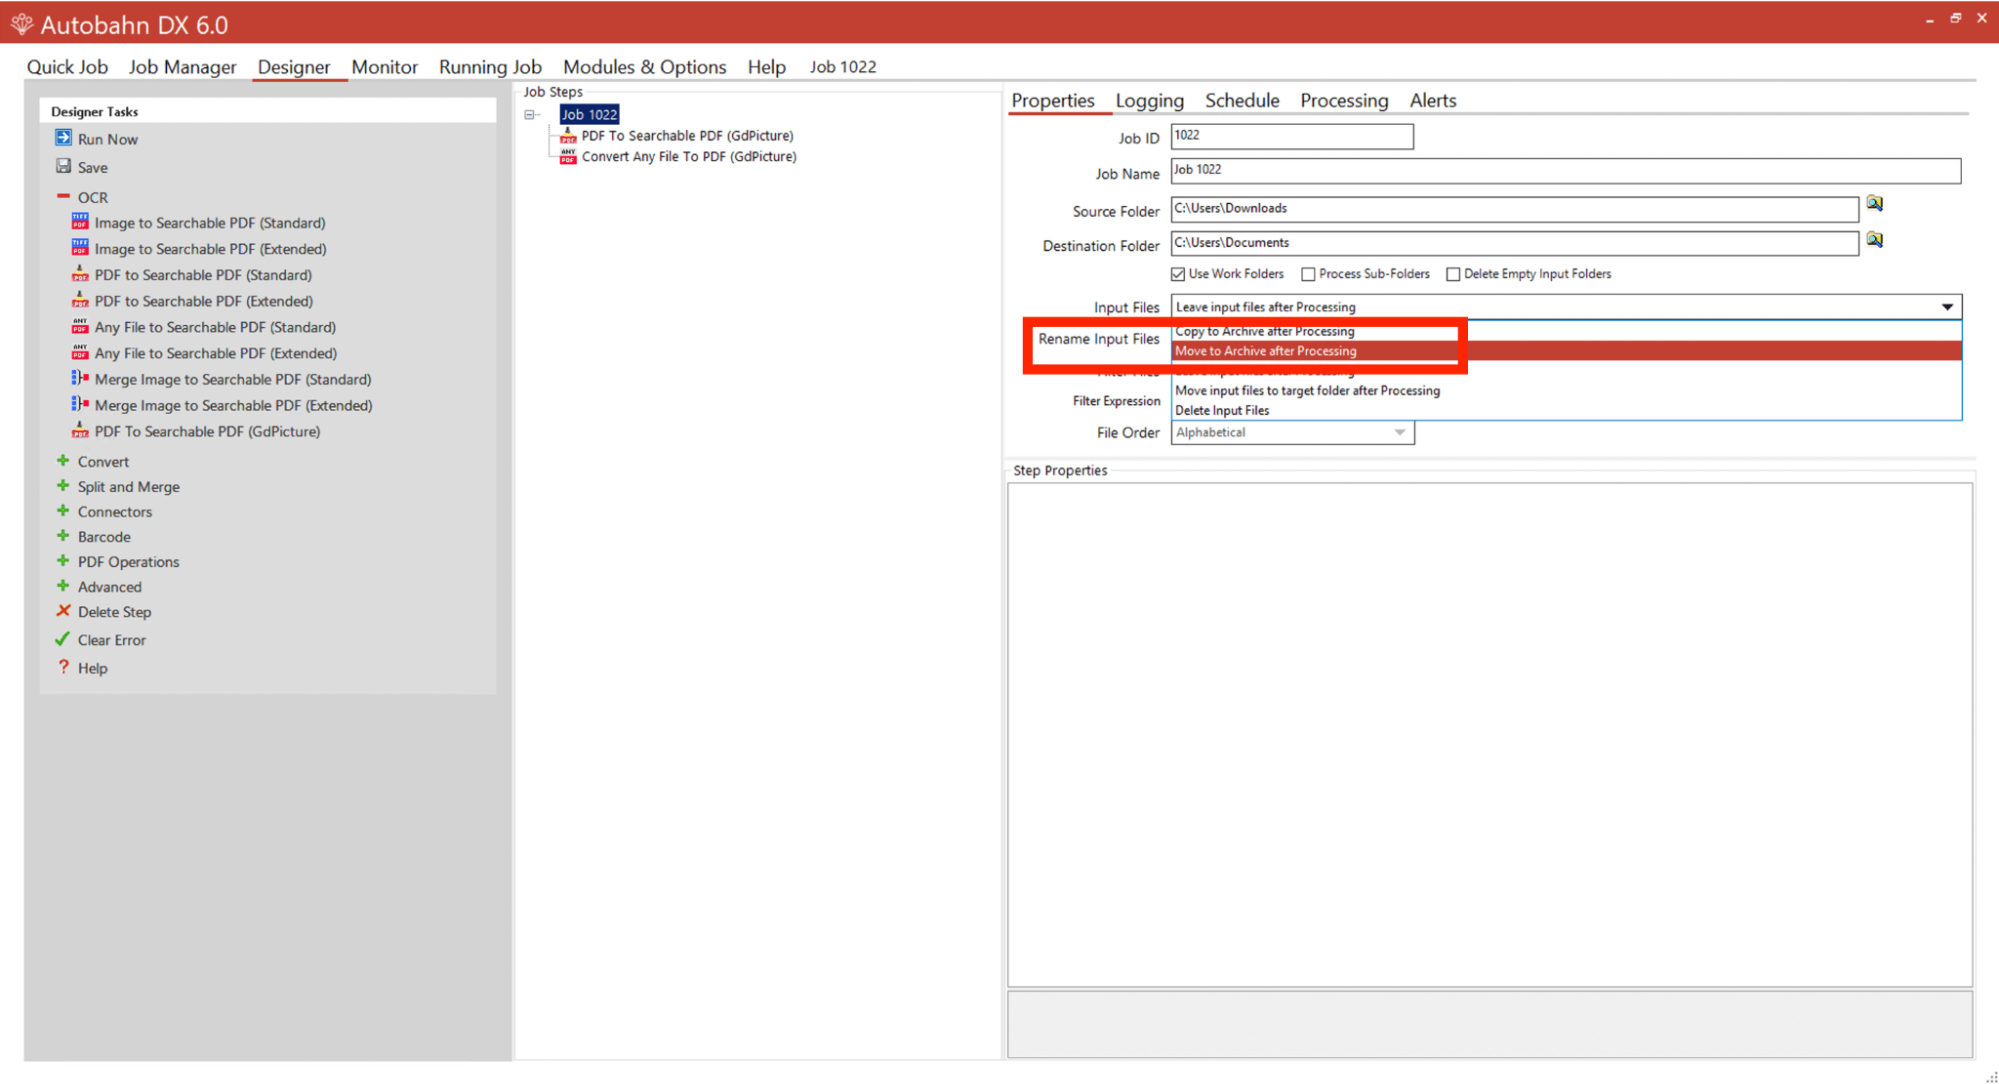Check Delete Empty Input Folders option
This screenshot has width=1999, height=1084.
point(1453,274)
